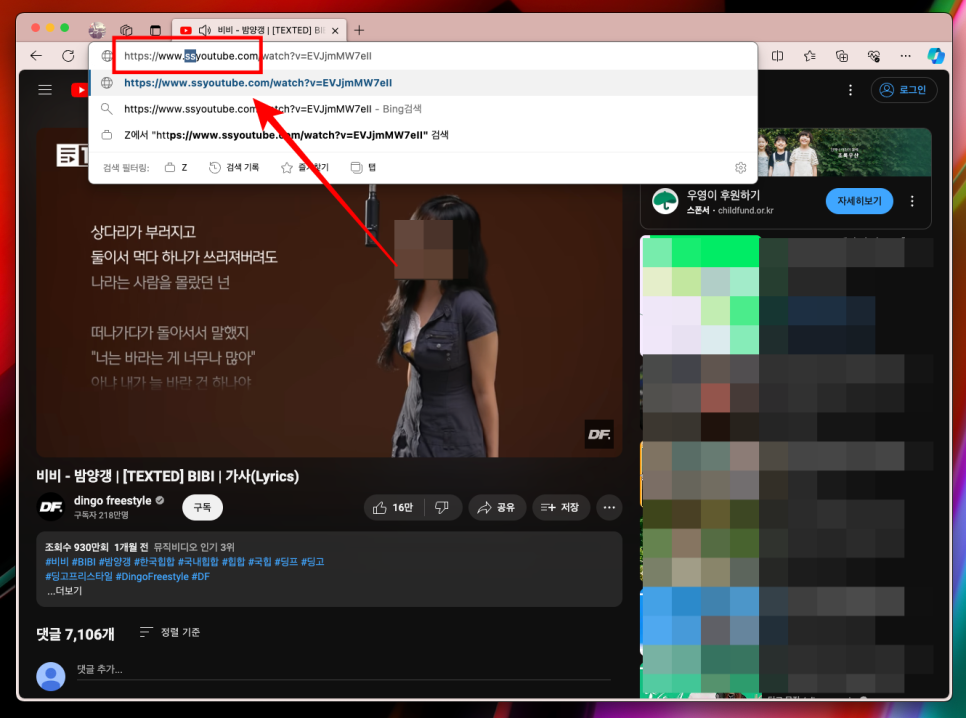Go to YouTube home via the logo

(80, 90)
